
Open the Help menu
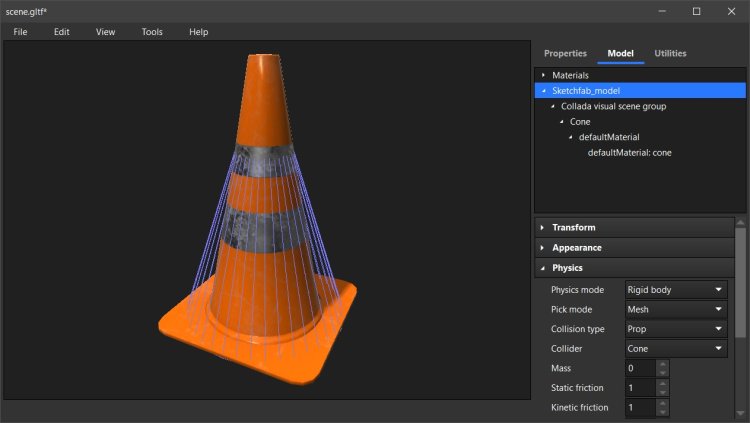(198, 32)
